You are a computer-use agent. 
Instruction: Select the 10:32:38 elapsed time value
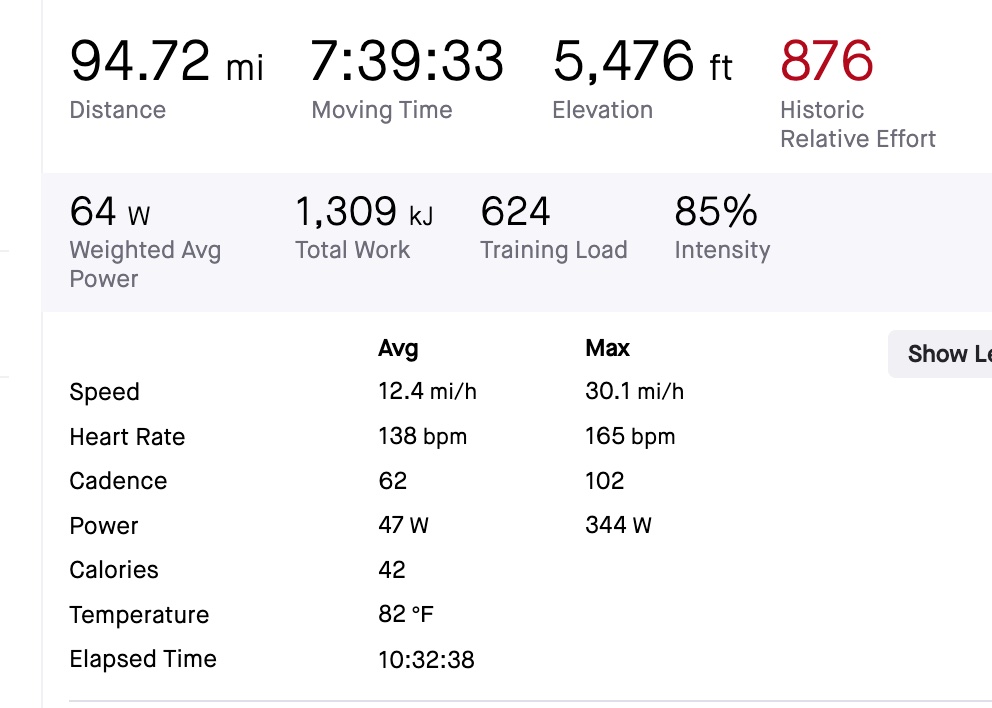coord(426,660)
